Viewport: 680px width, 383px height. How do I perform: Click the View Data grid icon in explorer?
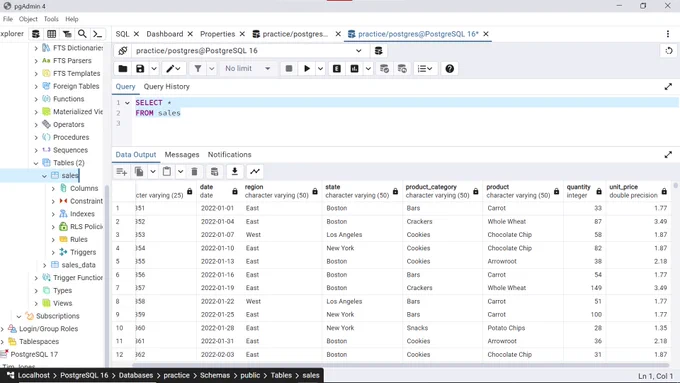[x=51, y=34]
